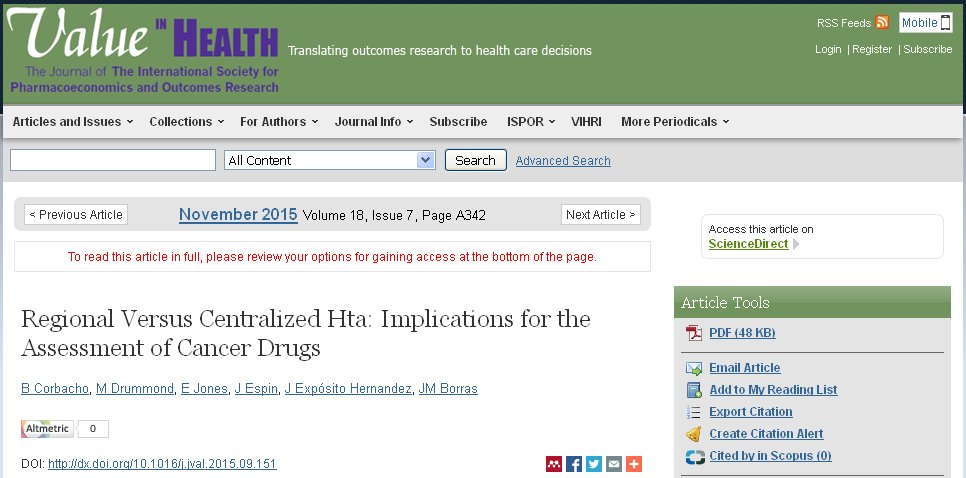The image size is (966, 478).
Task: Share article on Facebook
Action: click(x=574, y=464)
